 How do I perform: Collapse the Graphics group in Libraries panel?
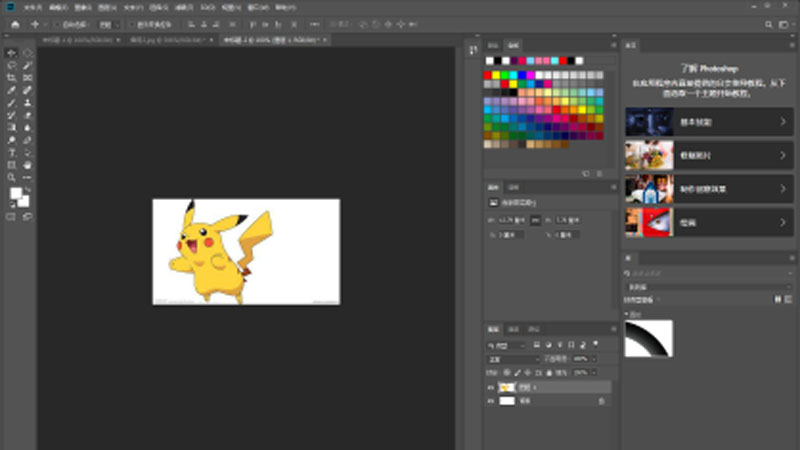pyautogui.click(x=627, y=314)
